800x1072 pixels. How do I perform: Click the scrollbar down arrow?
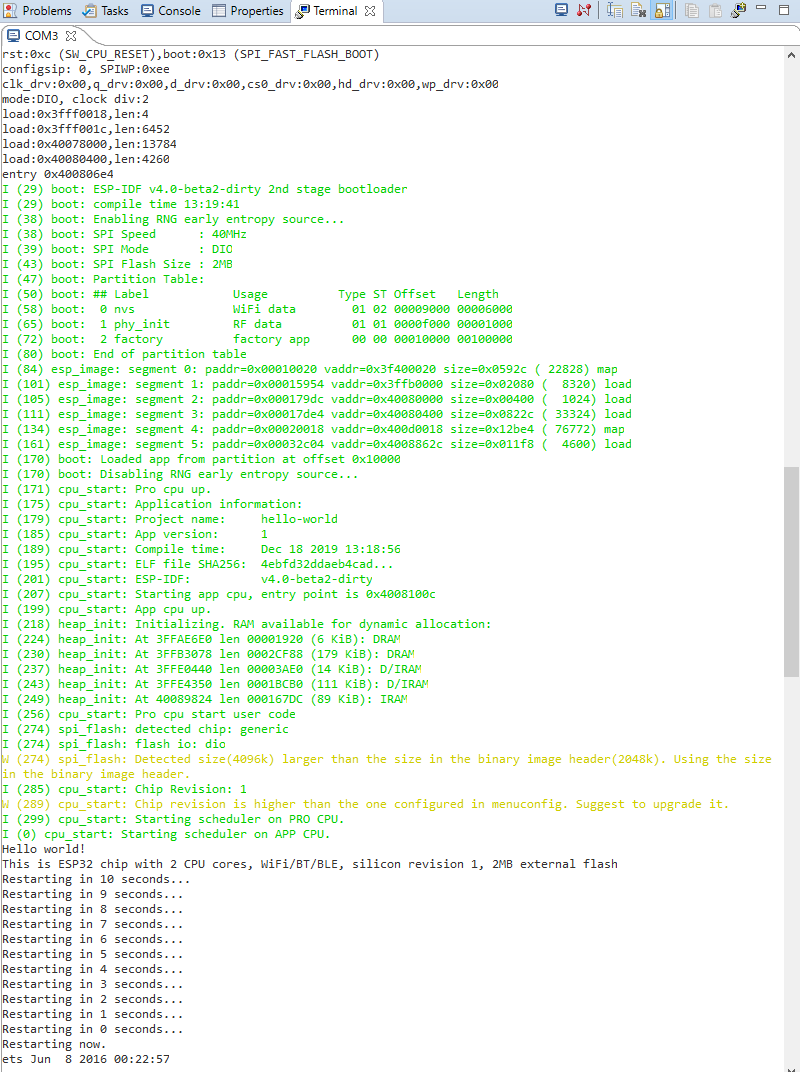[791, 1067]
